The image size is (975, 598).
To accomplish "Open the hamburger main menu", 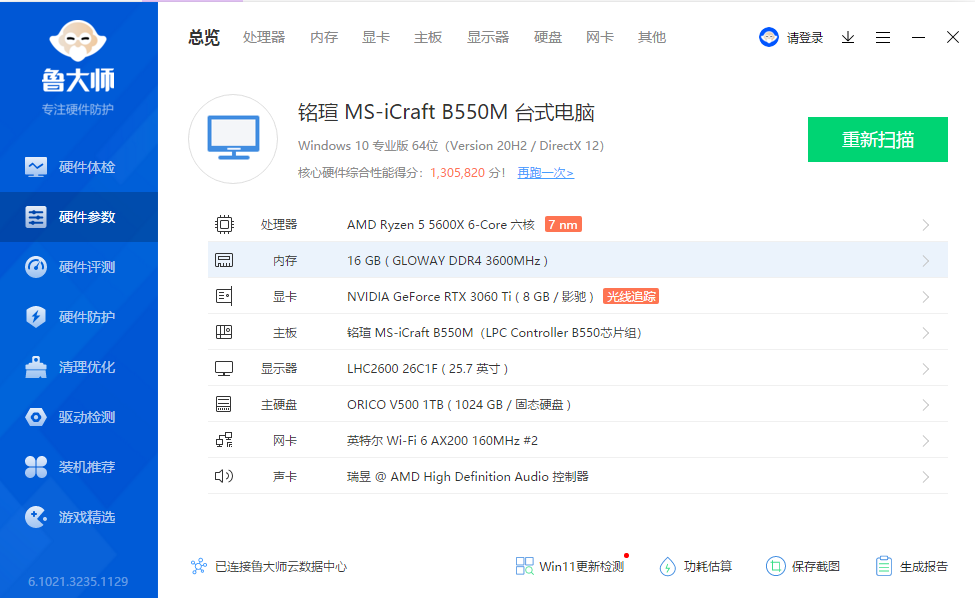I will click(x=883, y=37).
